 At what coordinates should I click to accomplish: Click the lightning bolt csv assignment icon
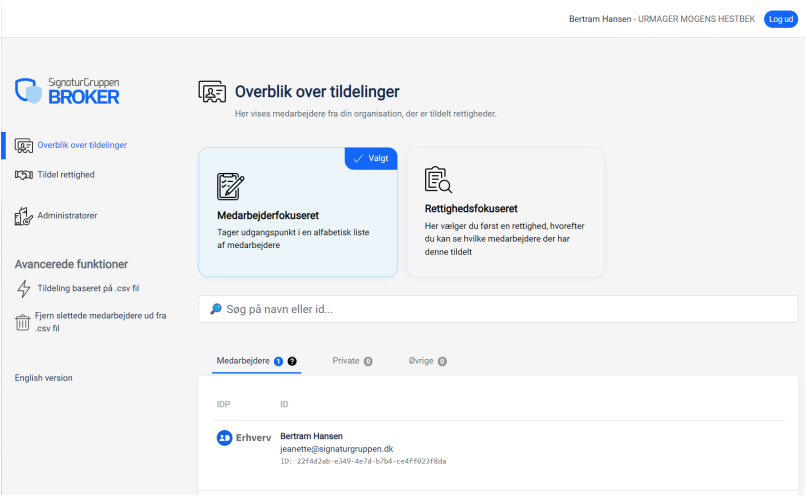pyautogui.click(x=24, y=289)
